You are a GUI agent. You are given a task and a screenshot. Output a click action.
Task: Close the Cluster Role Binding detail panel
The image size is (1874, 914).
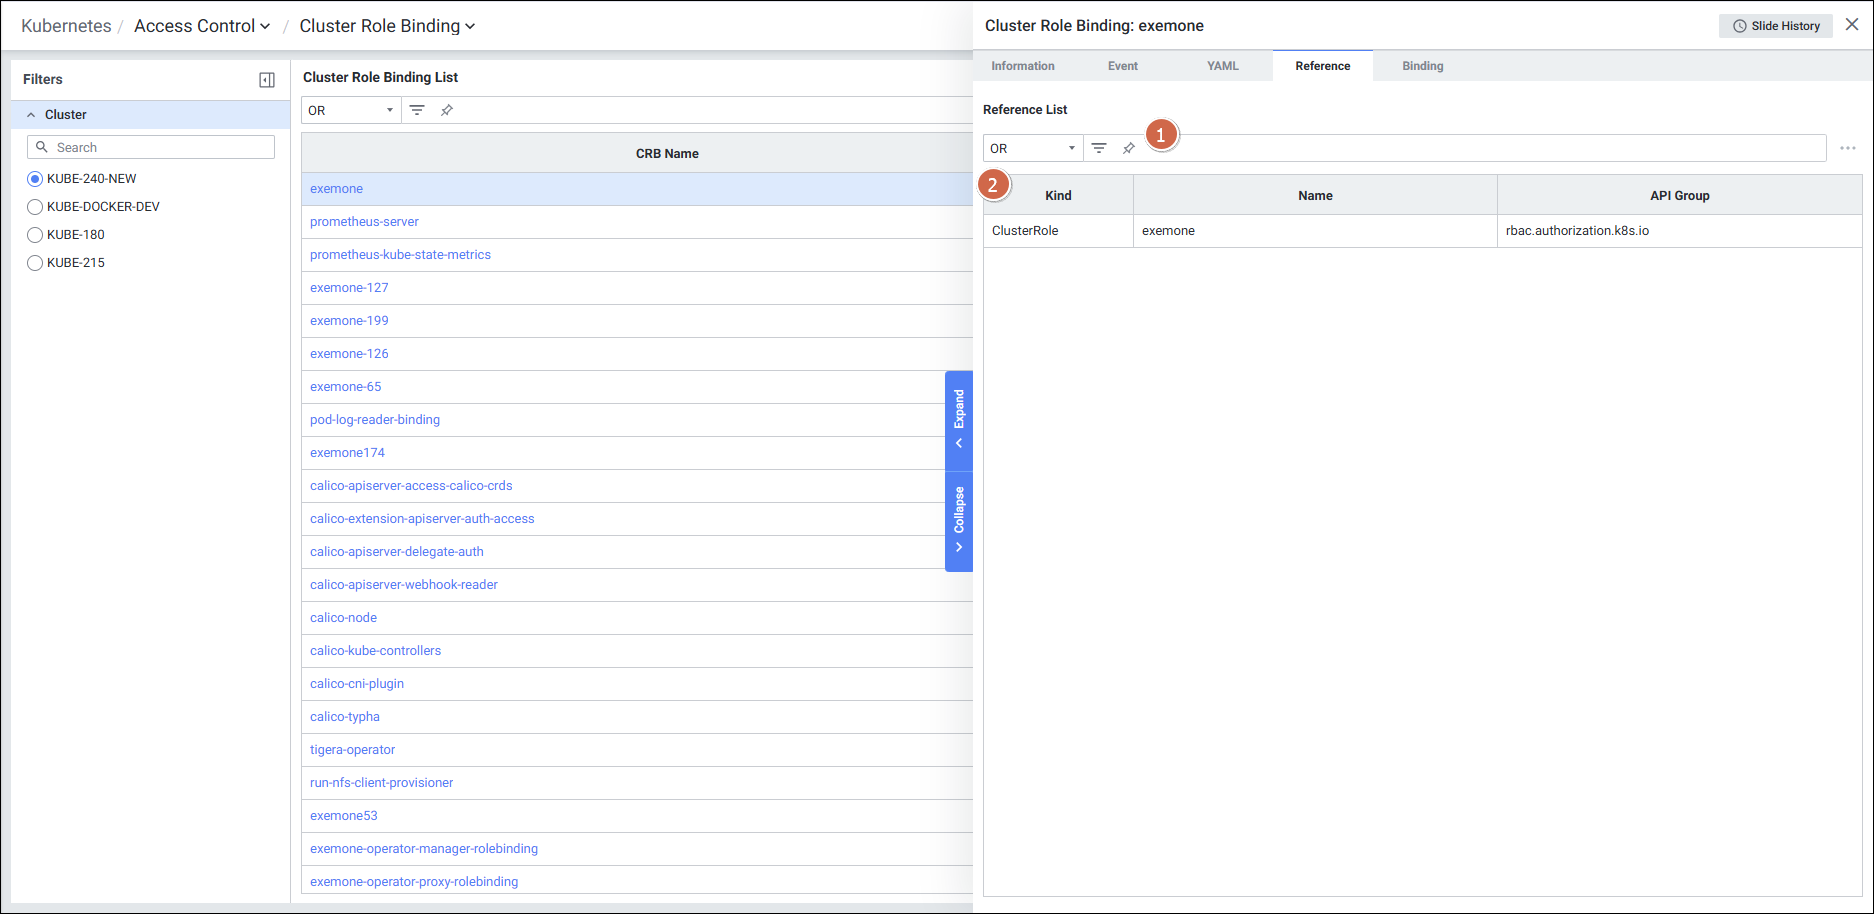click(1852, 25)
